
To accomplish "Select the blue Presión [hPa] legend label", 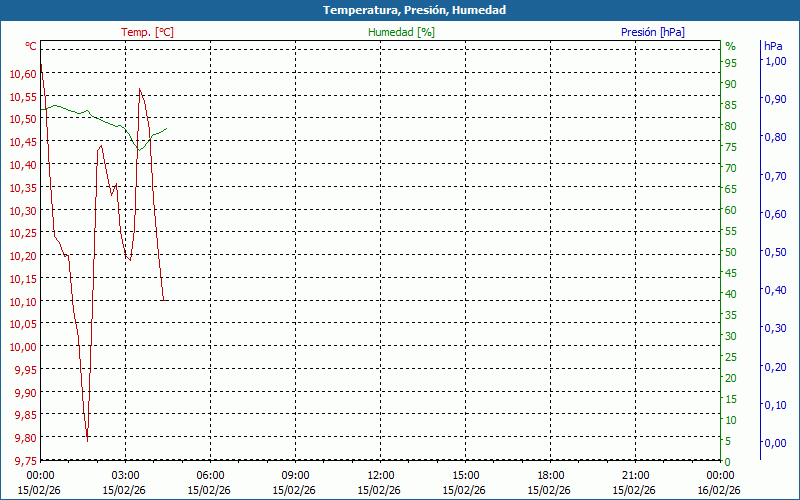I will click(653, 32).
